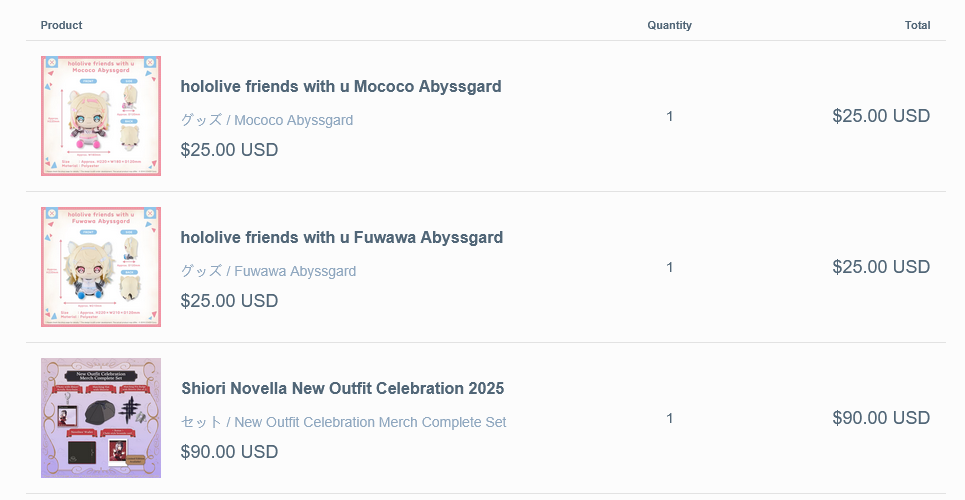965x500 pixels.
Task: Click the $90.00 USD total for Shiori set
Action: 881,418
